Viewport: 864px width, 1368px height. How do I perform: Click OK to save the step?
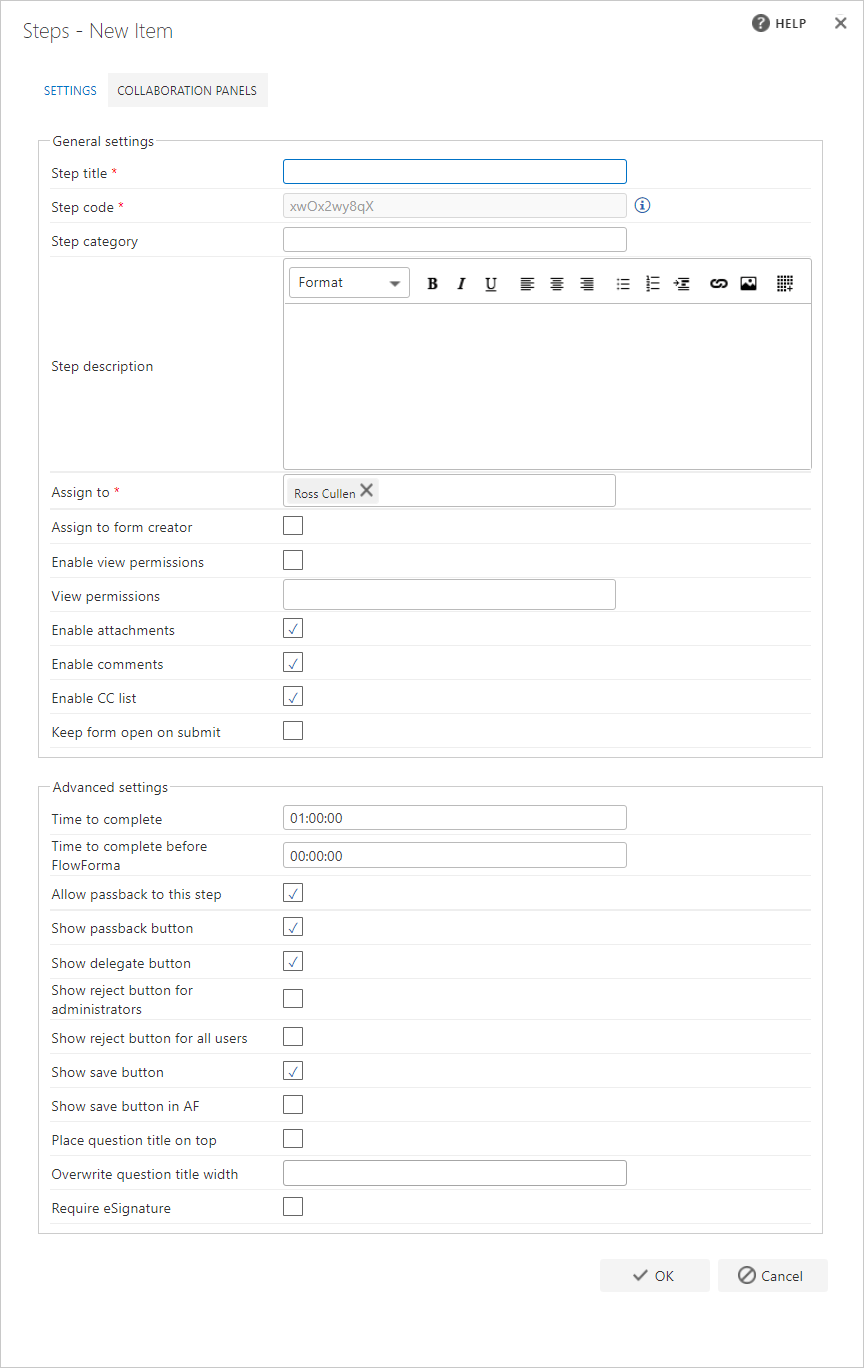tap(655, 1275)
